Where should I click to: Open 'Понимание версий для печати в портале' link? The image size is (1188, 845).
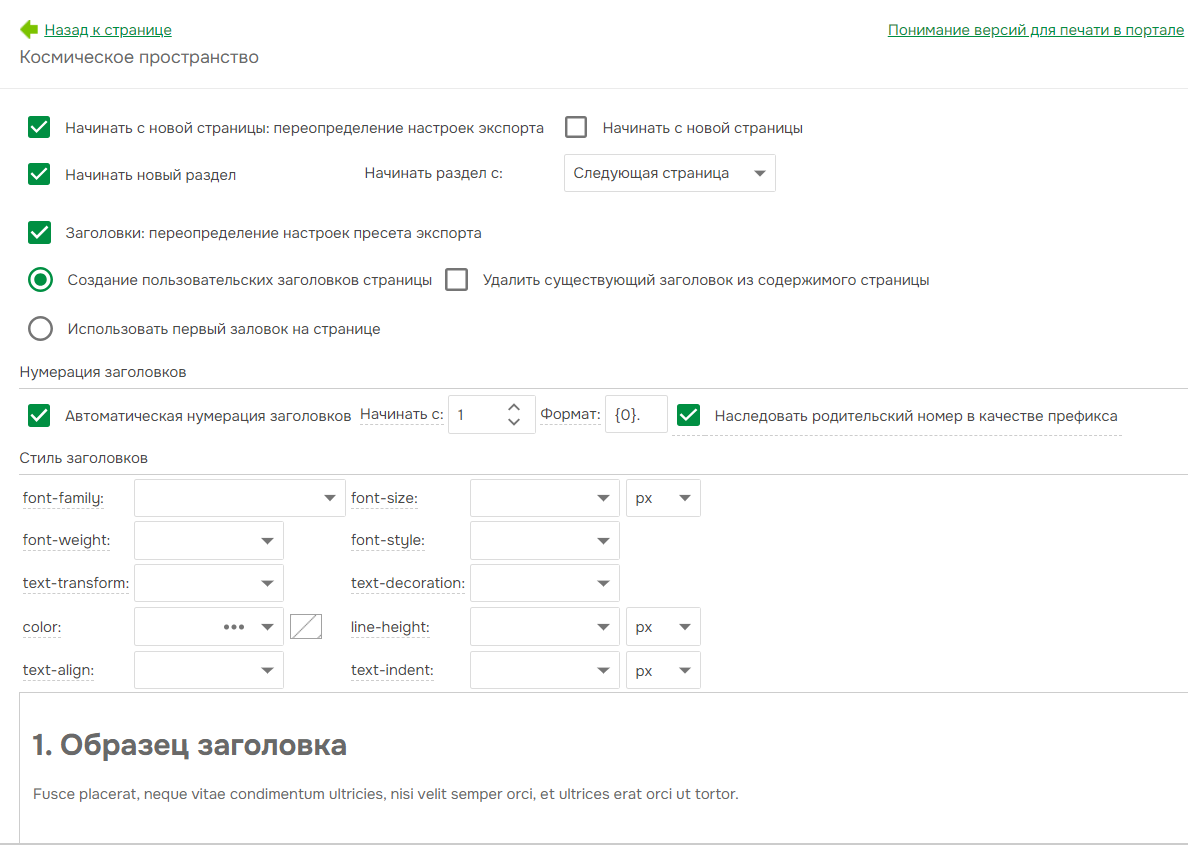pos(1035,30)
